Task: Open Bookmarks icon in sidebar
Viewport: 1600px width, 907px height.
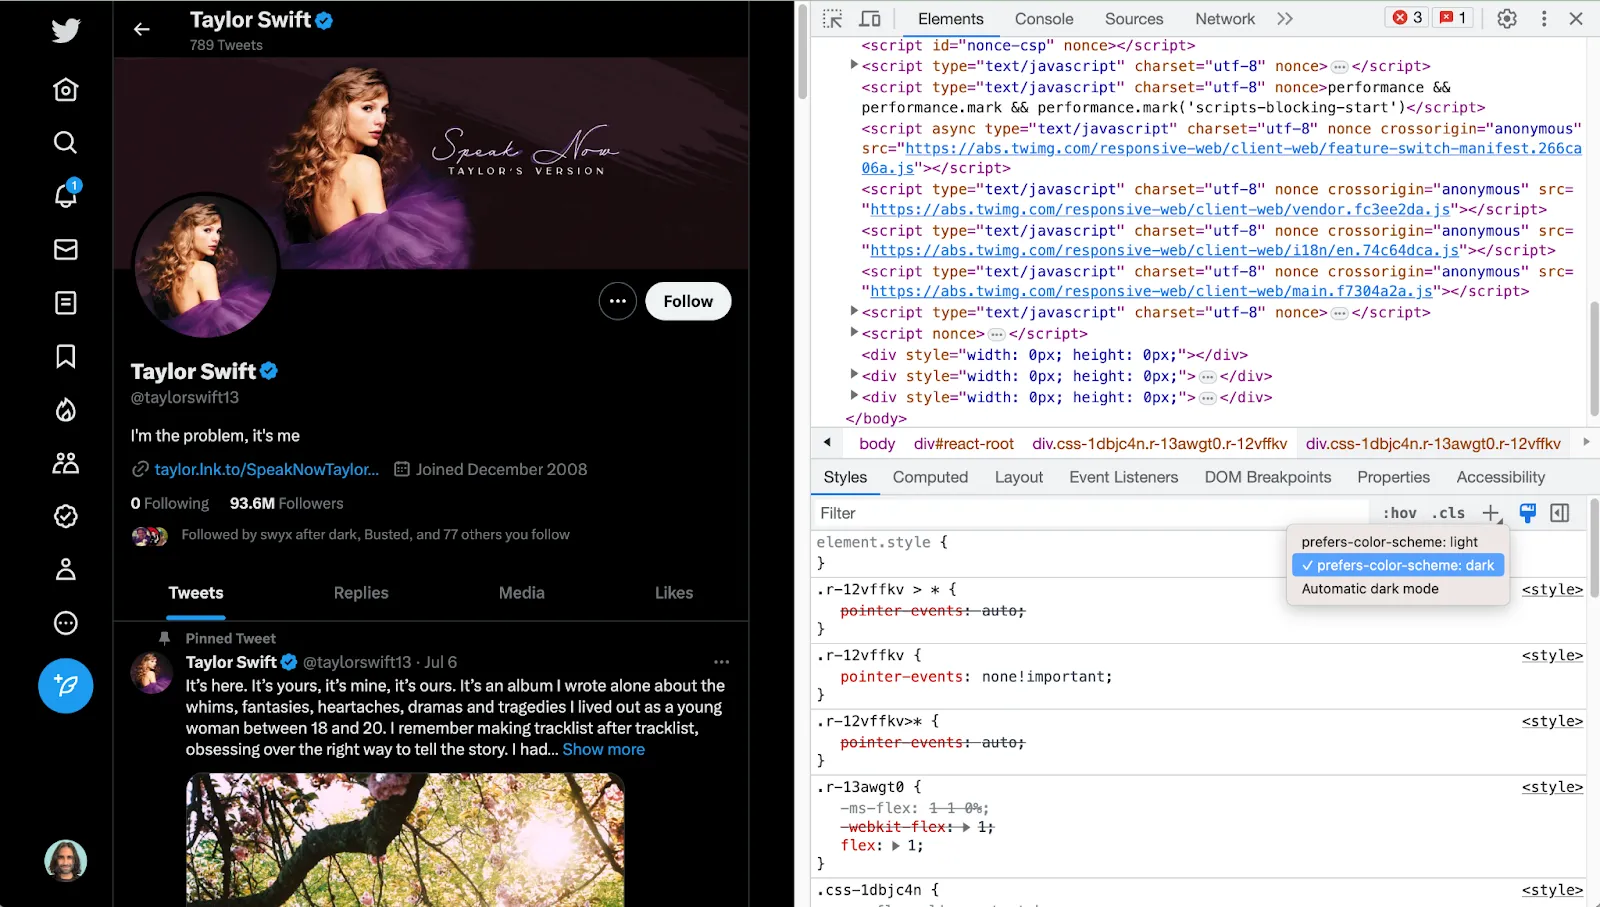Action: (x=66, y=356)
